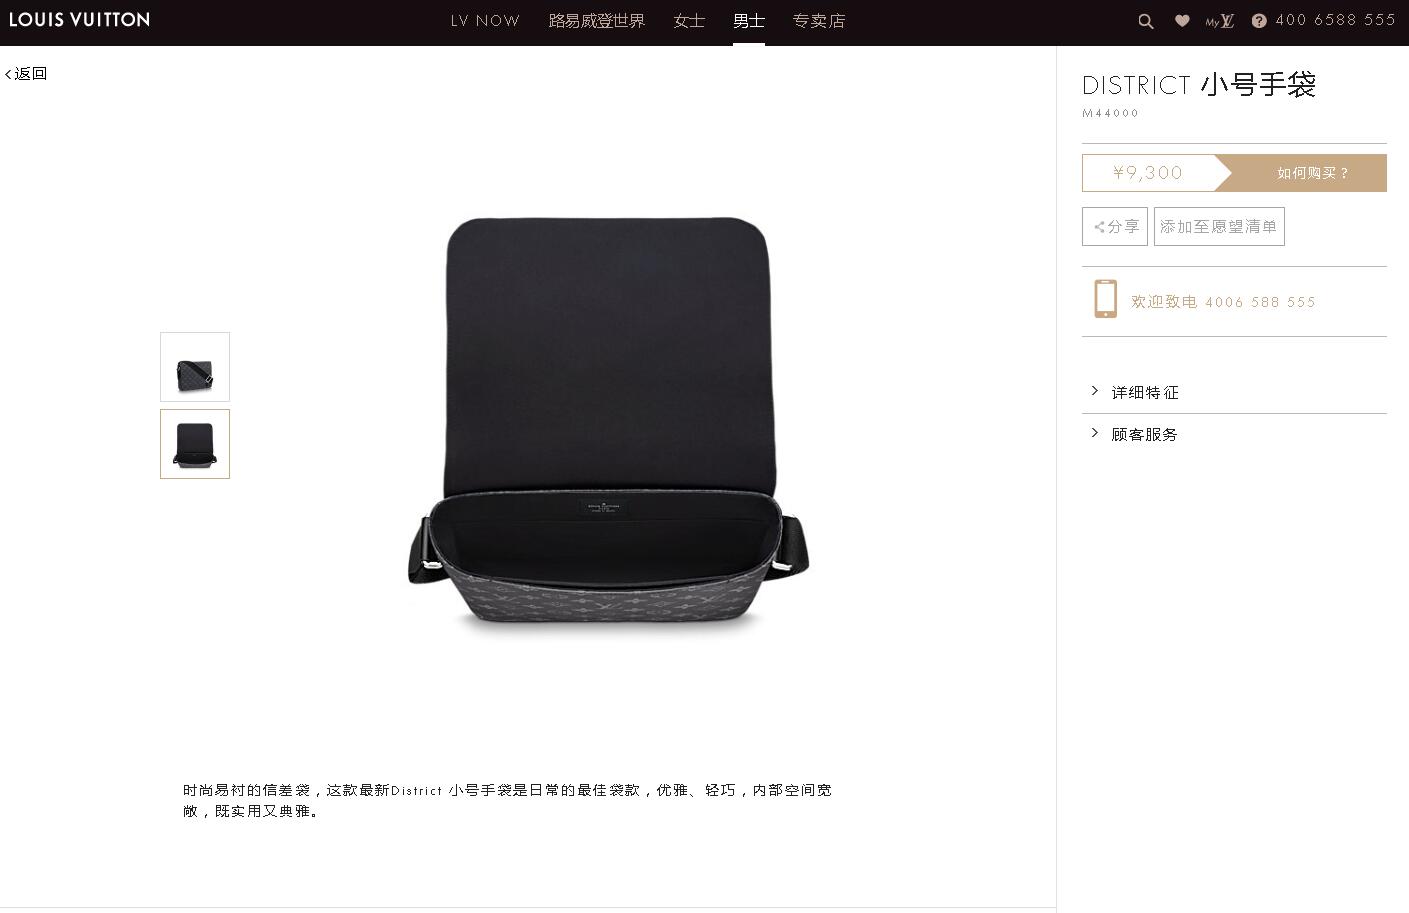Click the 4006 588 555 phone link
1409x913 pixels.
coord(1260,302)
